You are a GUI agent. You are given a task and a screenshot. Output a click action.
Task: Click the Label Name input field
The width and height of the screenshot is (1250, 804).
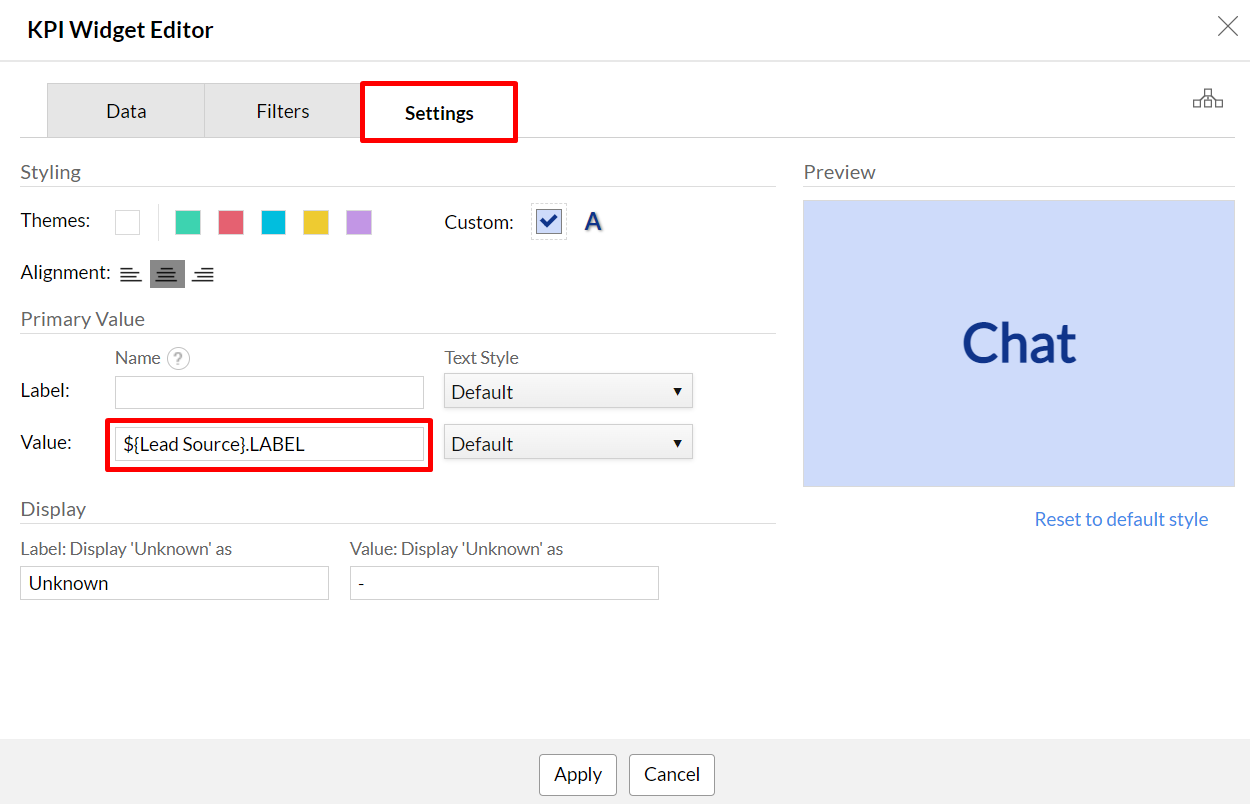pos(269,392)
